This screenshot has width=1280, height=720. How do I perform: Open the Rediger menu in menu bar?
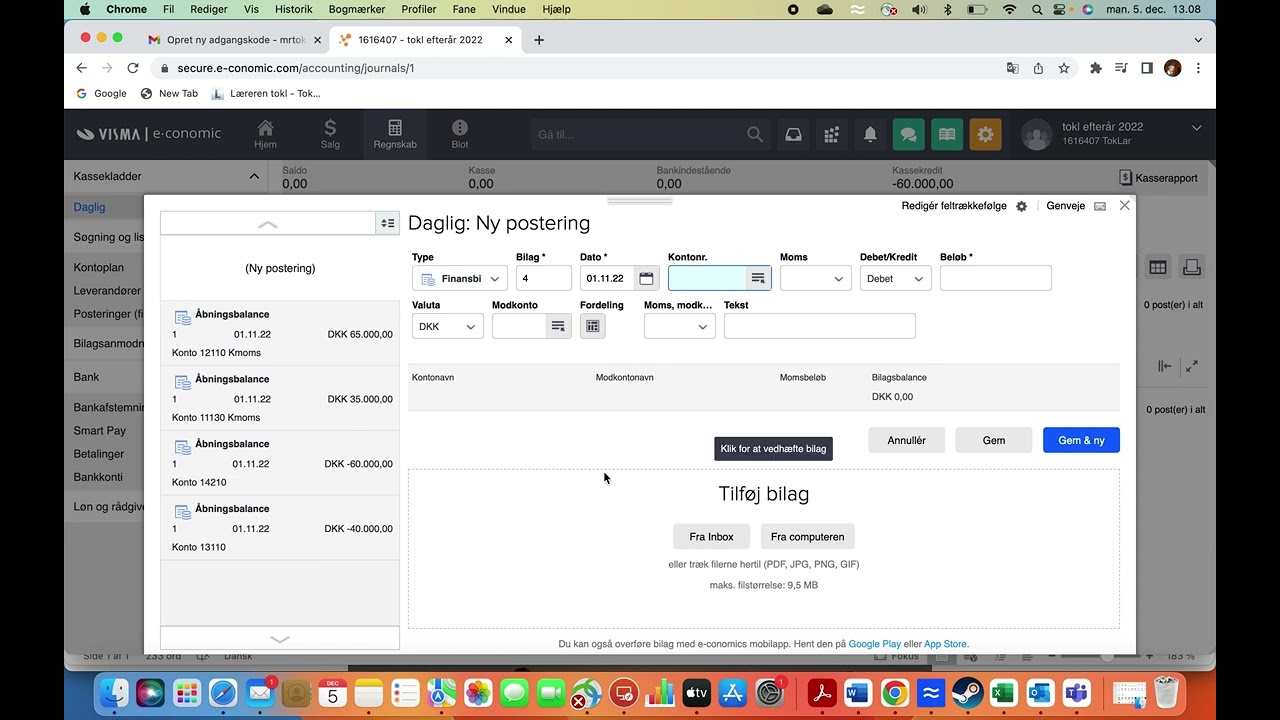209,9
